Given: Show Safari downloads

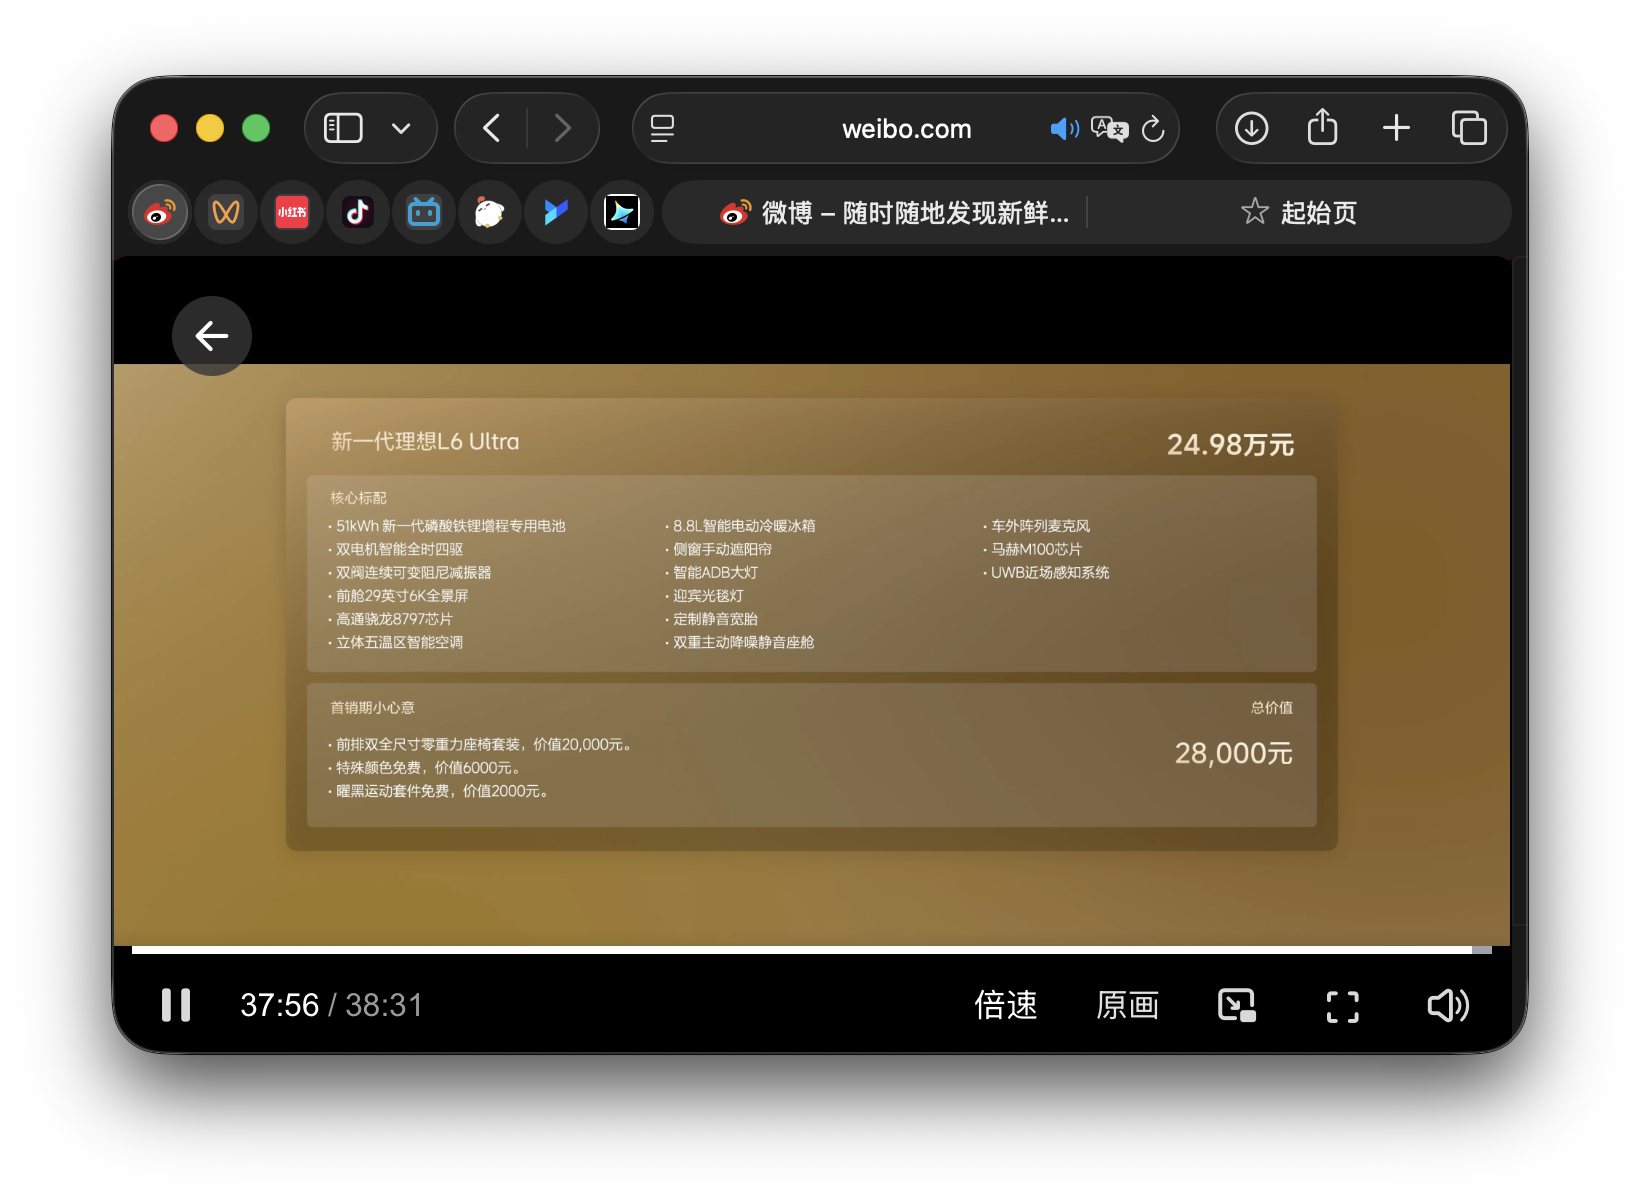Looking at the screenshot, I should coord(1251,128).
